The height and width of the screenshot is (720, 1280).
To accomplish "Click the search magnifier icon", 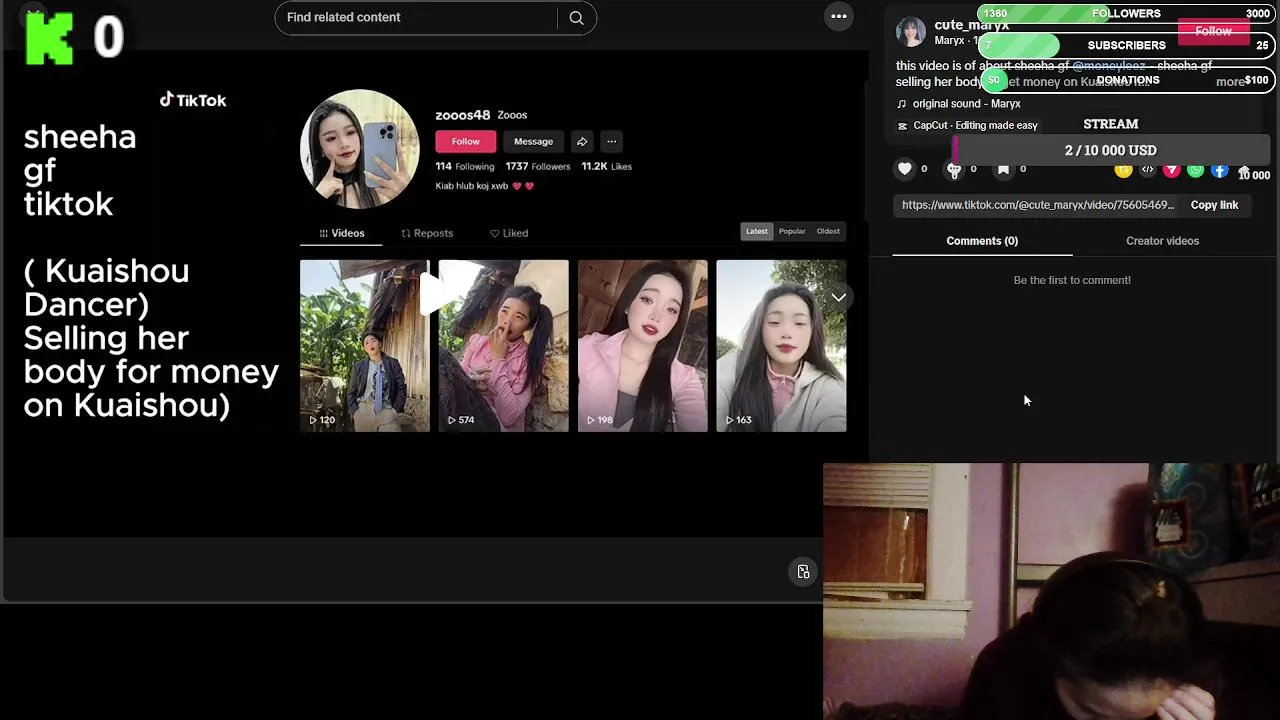I will tap(576, 17).
